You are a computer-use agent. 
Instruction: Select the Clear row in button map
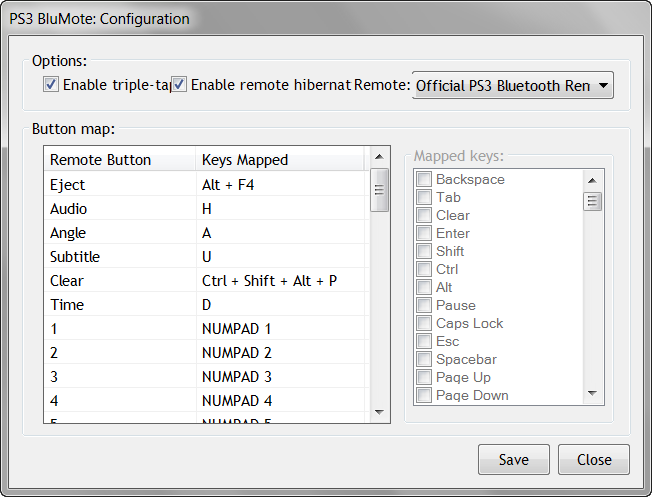(x=207, y=281)
